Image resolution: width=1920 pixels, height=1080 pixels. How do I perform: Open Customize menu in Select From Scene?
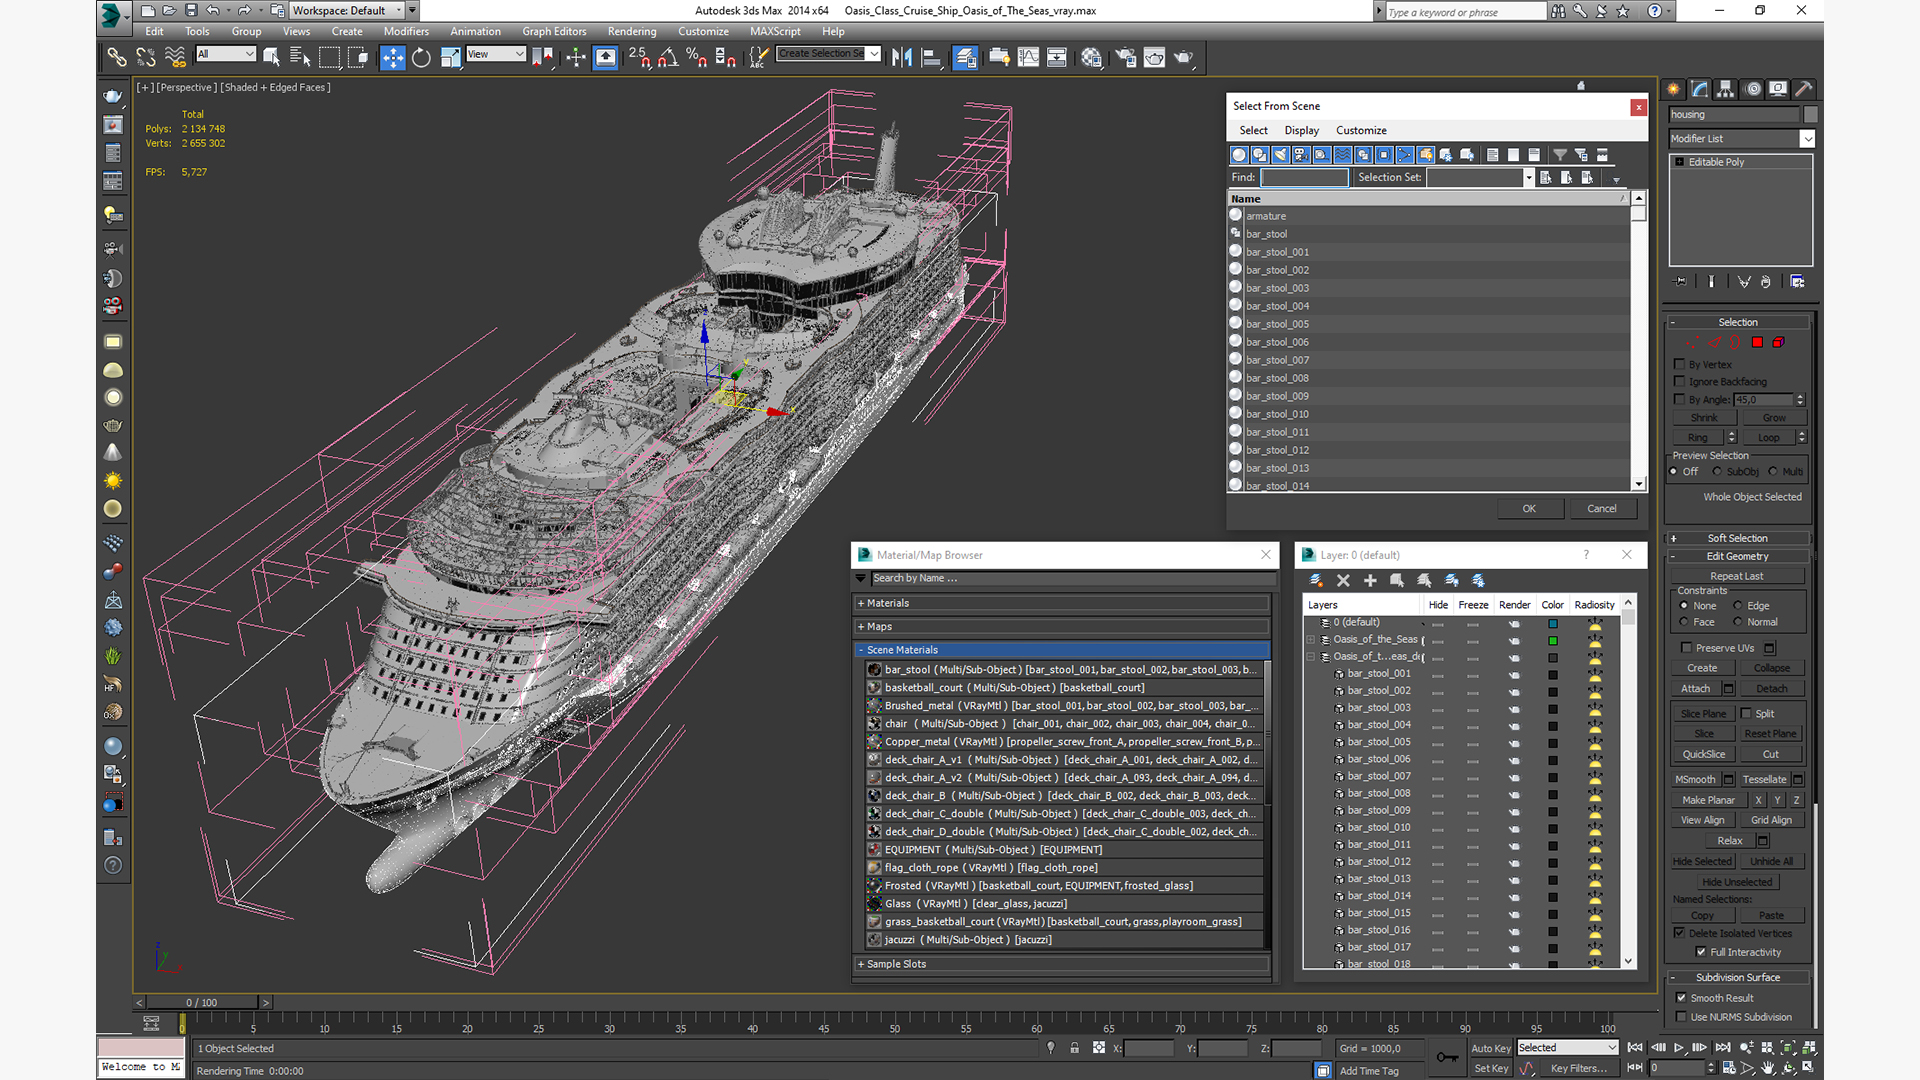pyautogui.click(x=1361, y=131)
